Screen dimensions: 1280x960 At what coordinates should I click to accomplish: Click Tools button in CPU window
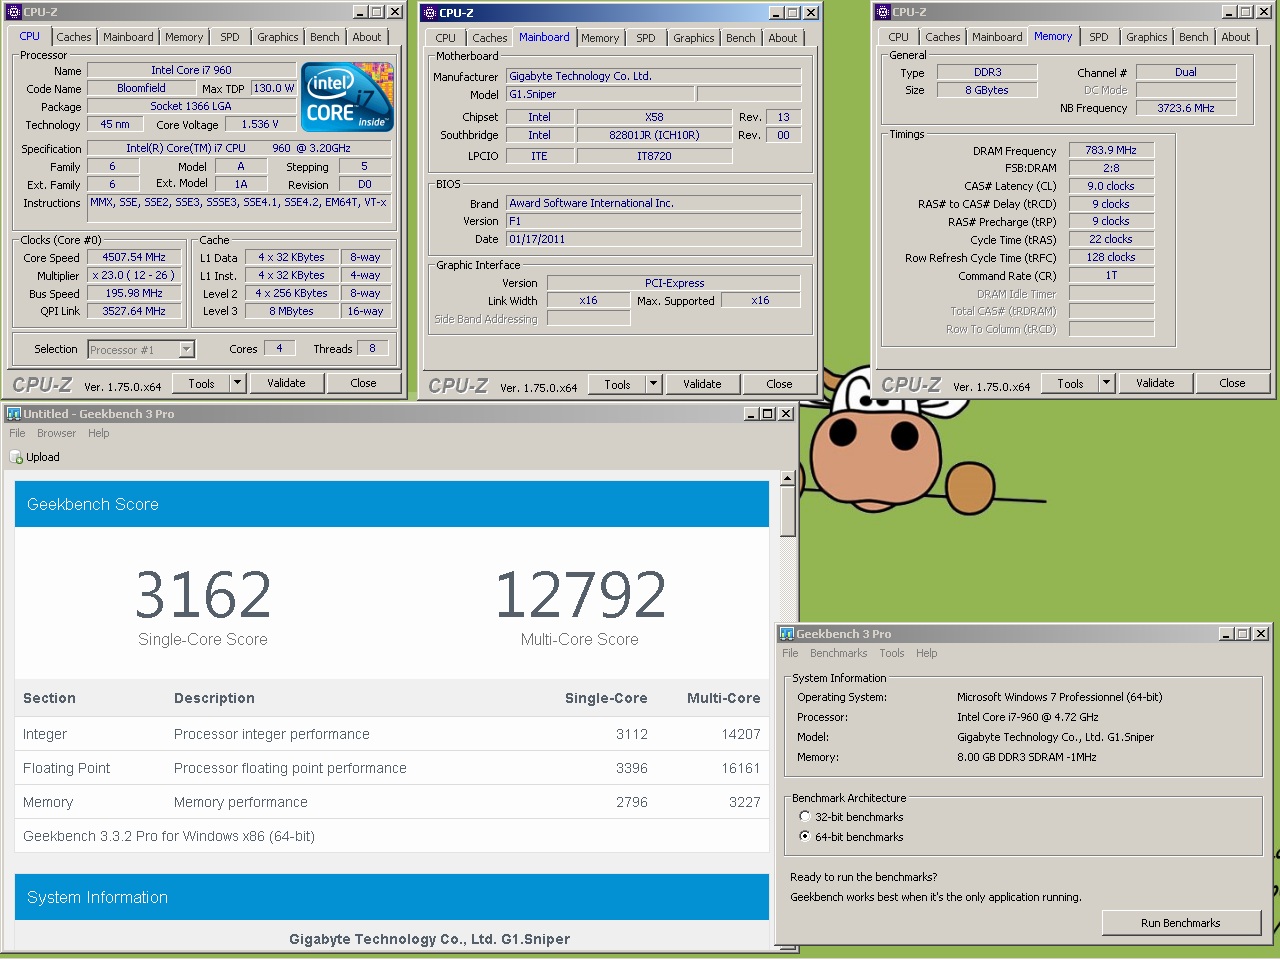point(201,383)
